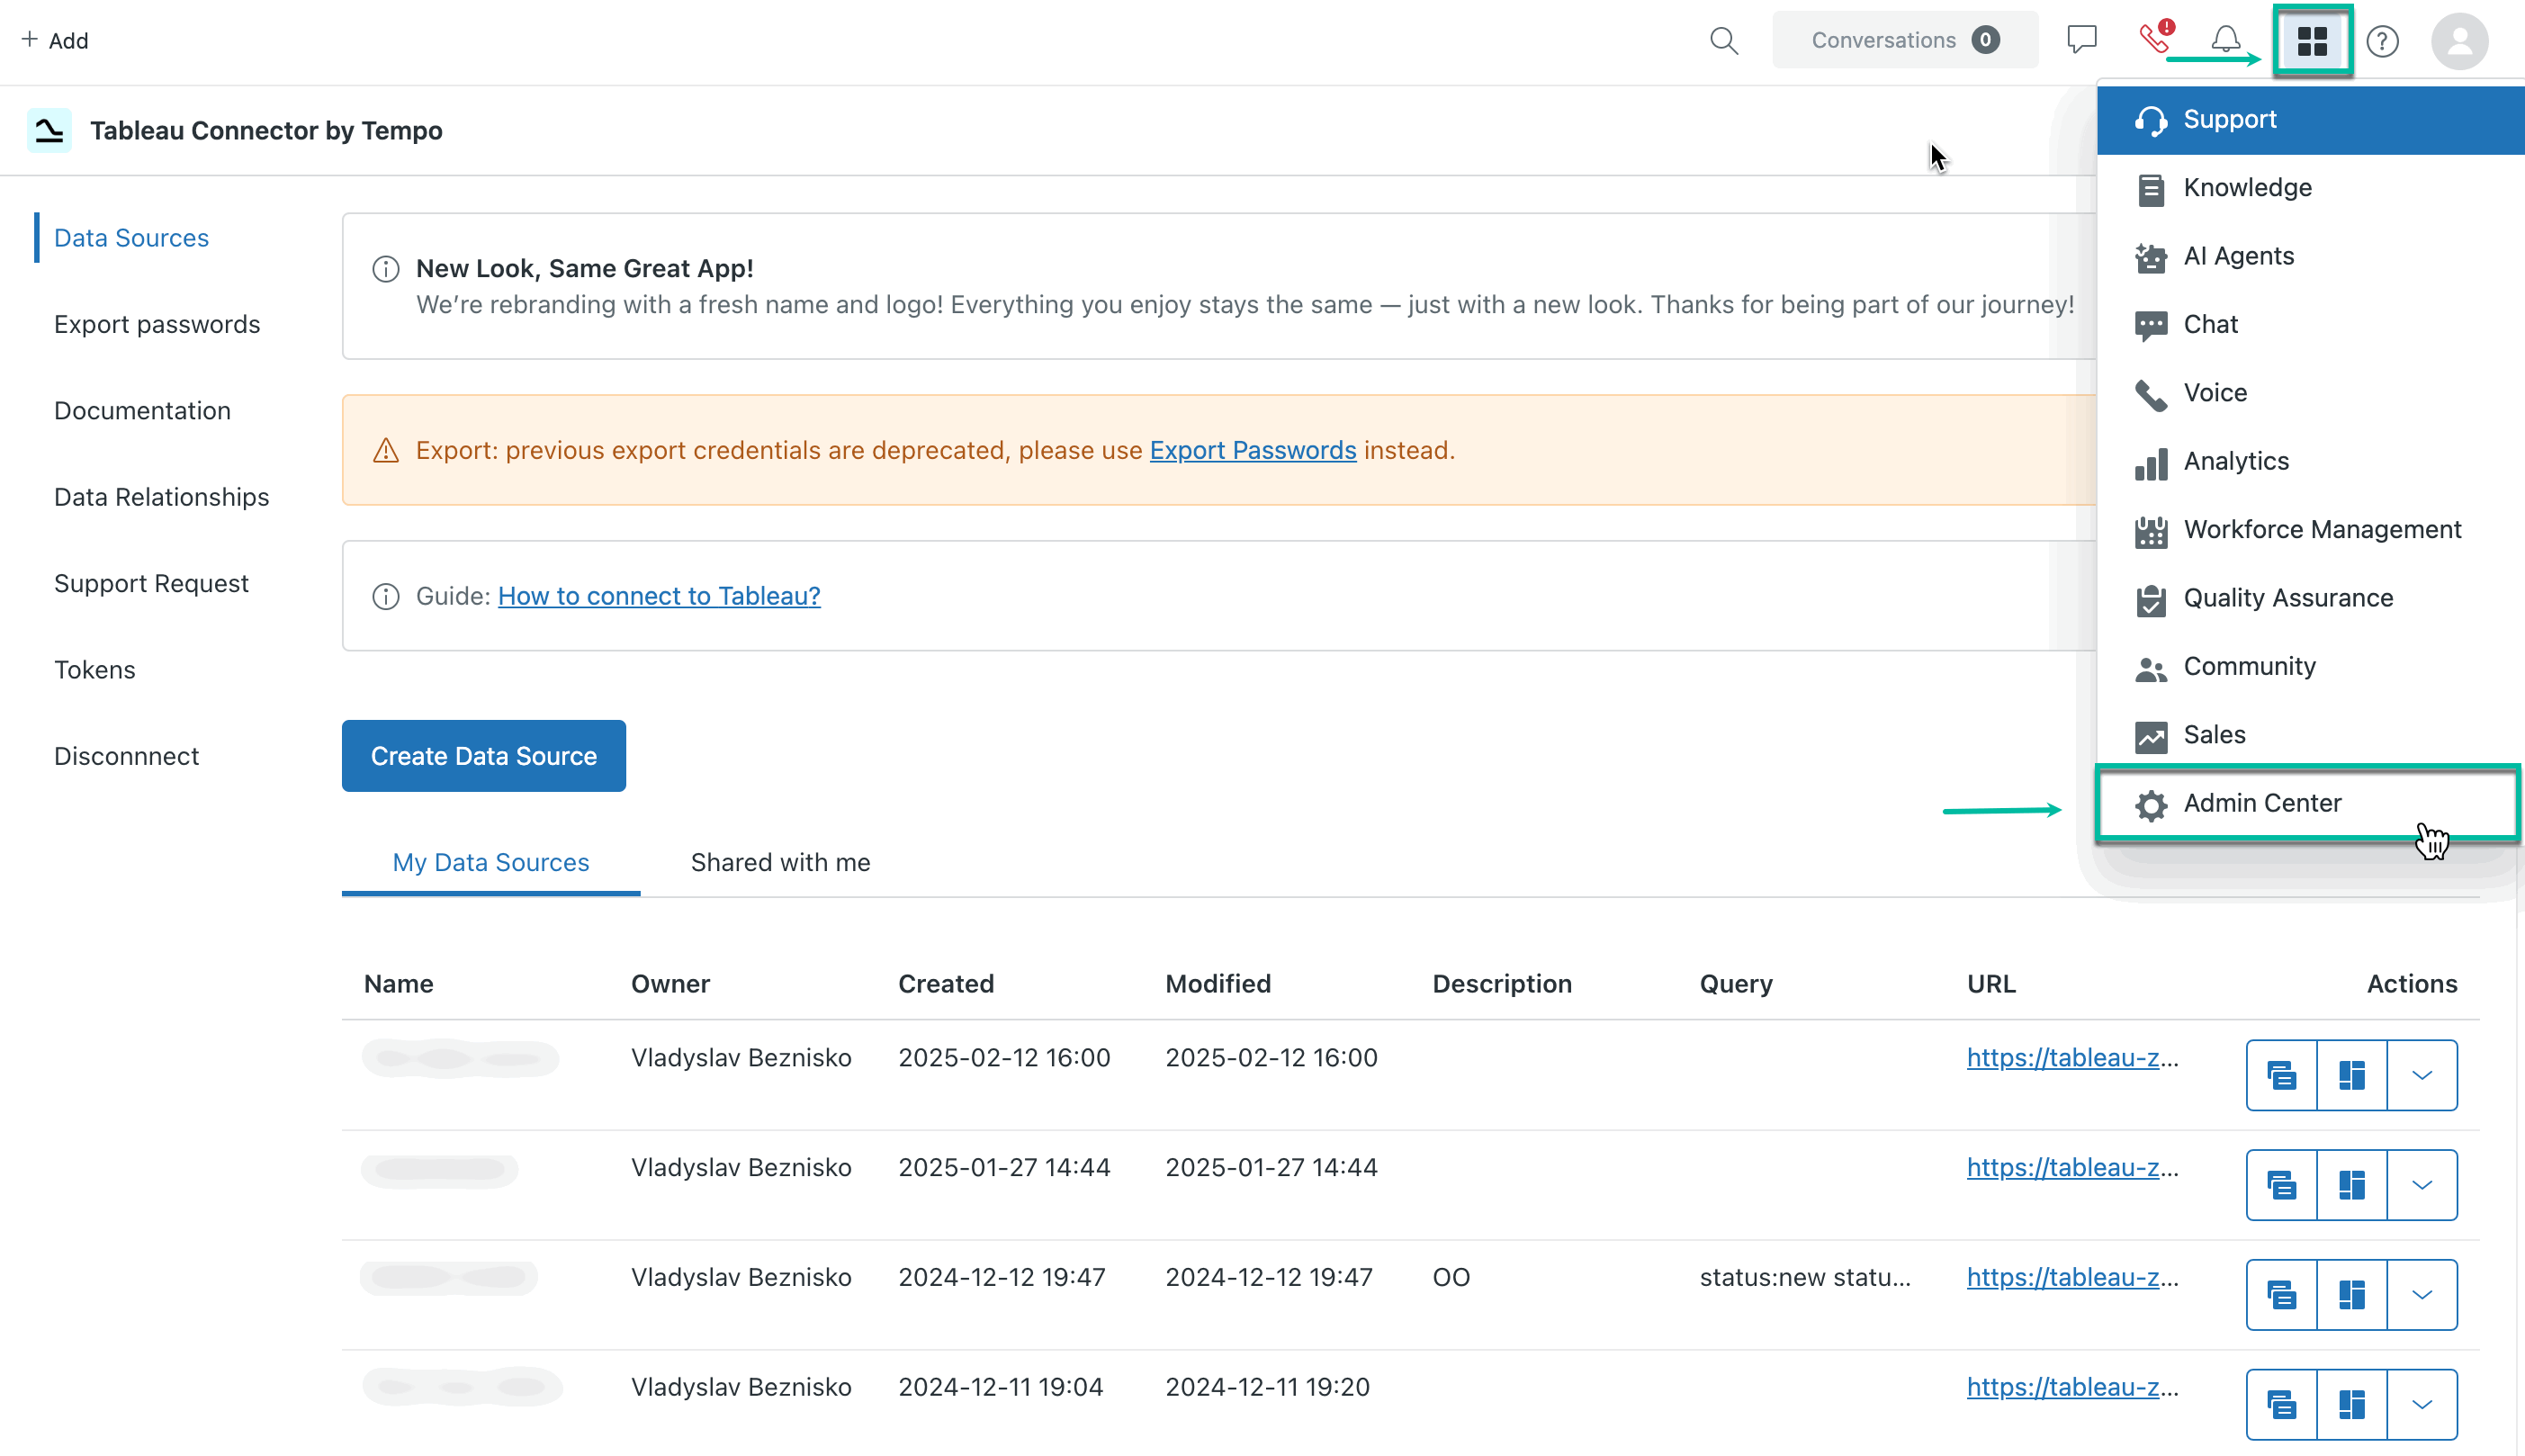Open the Export Passwords link in the warning
The width and height of the screenshot is (2525, 1456).
[x=1253, y=450]
